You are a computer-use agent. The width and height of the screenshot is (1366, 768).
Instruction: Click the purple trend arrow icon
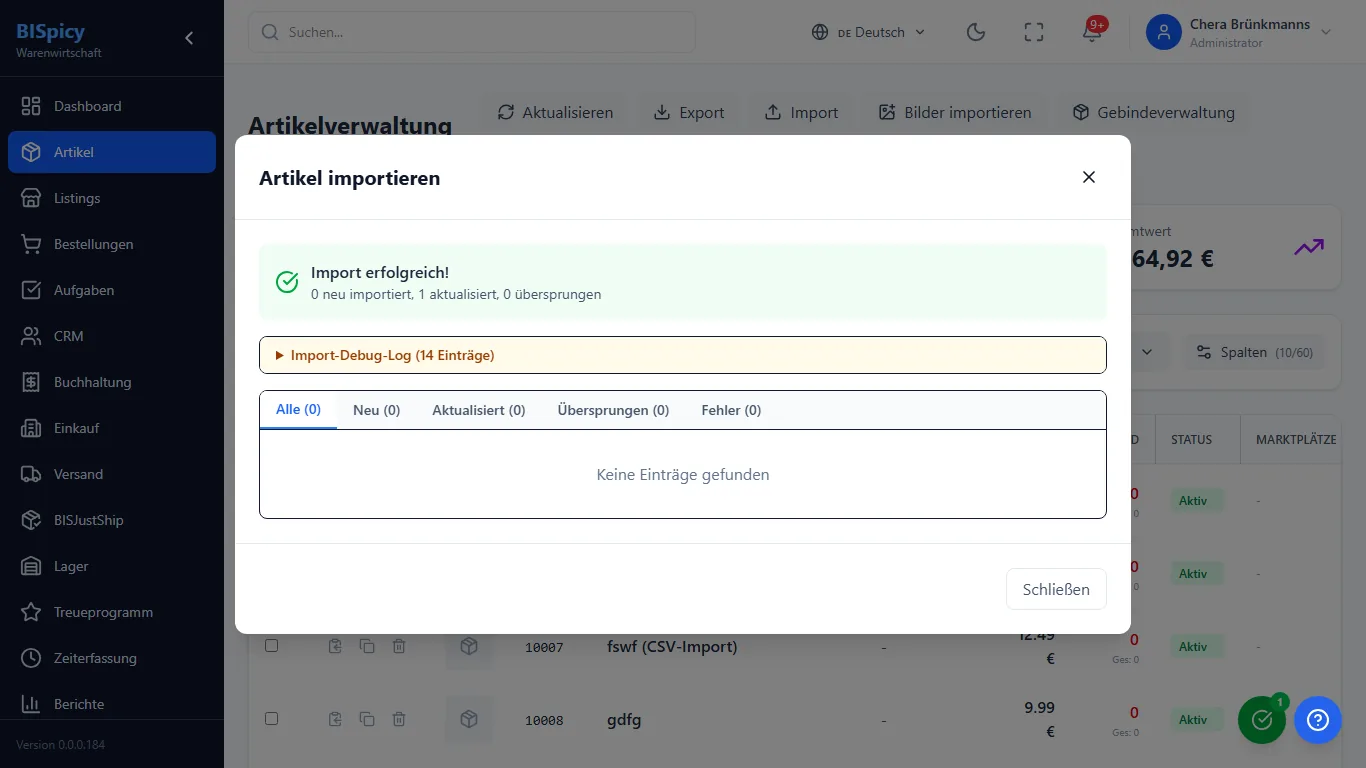coord(1308,247)
